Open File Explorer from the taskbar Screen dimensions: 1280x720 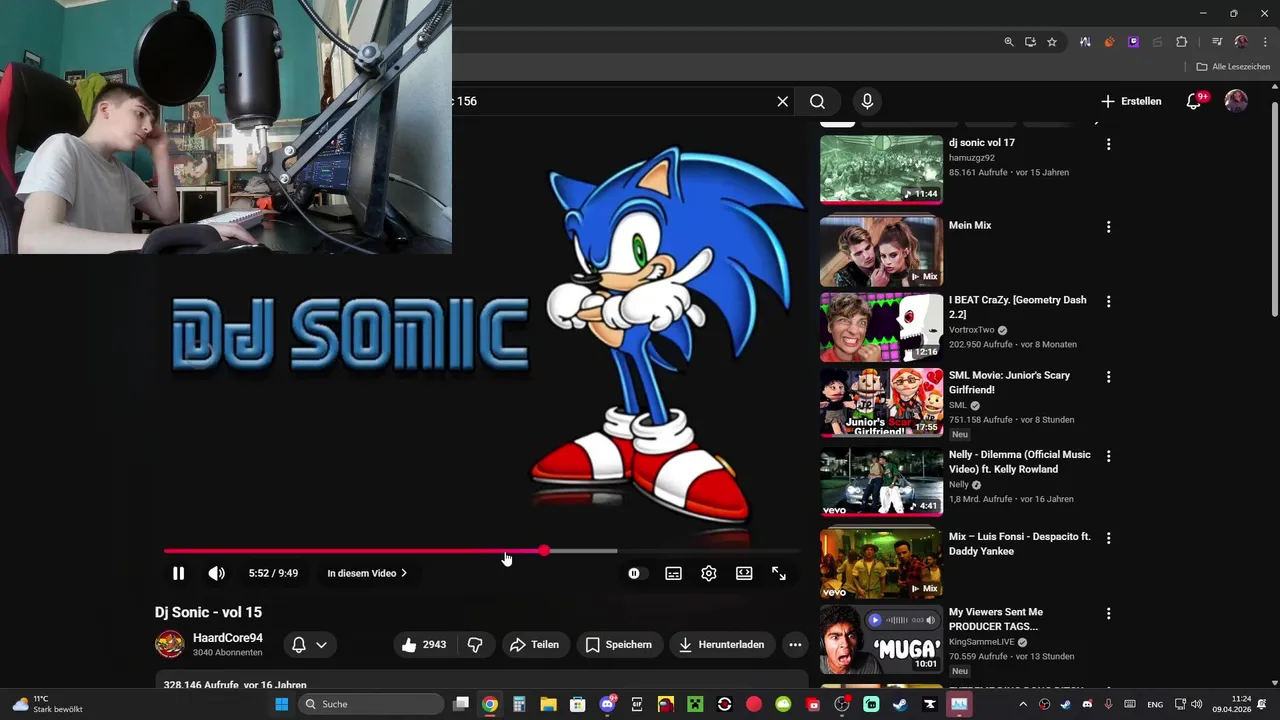[x=548, y=704]
